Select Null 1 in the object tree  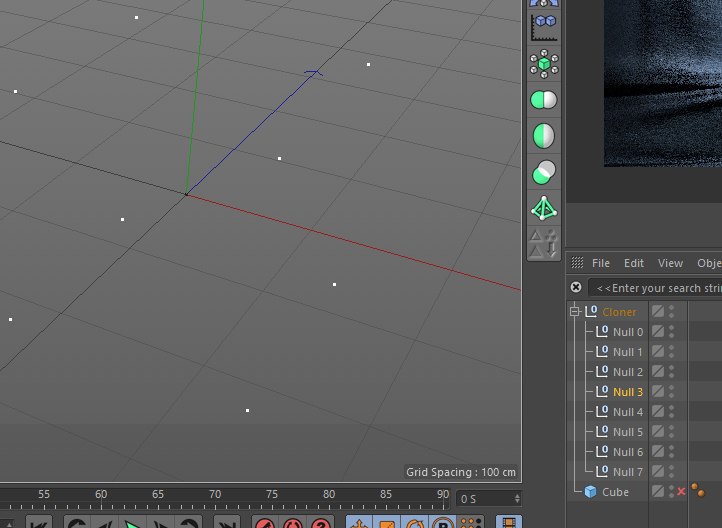point(628,352)
